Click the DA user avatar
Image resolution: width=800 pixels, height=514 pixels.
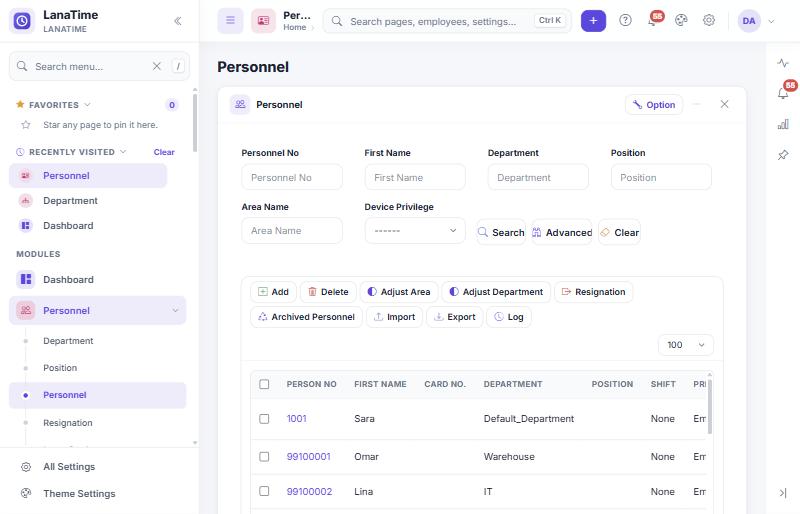point(749,21)
